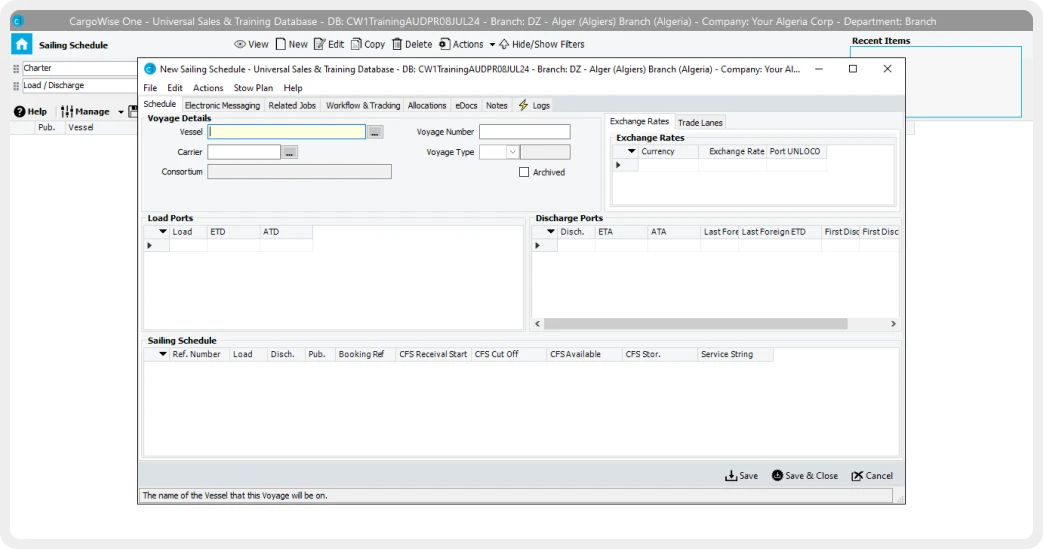Click the Save icon button
The image size is (1043, 549).
point(741,476)
